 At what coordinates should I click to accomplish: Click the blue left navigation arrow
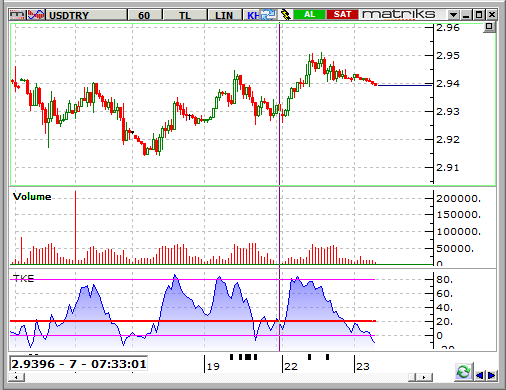pyautogui.click(x=480, y=375)
